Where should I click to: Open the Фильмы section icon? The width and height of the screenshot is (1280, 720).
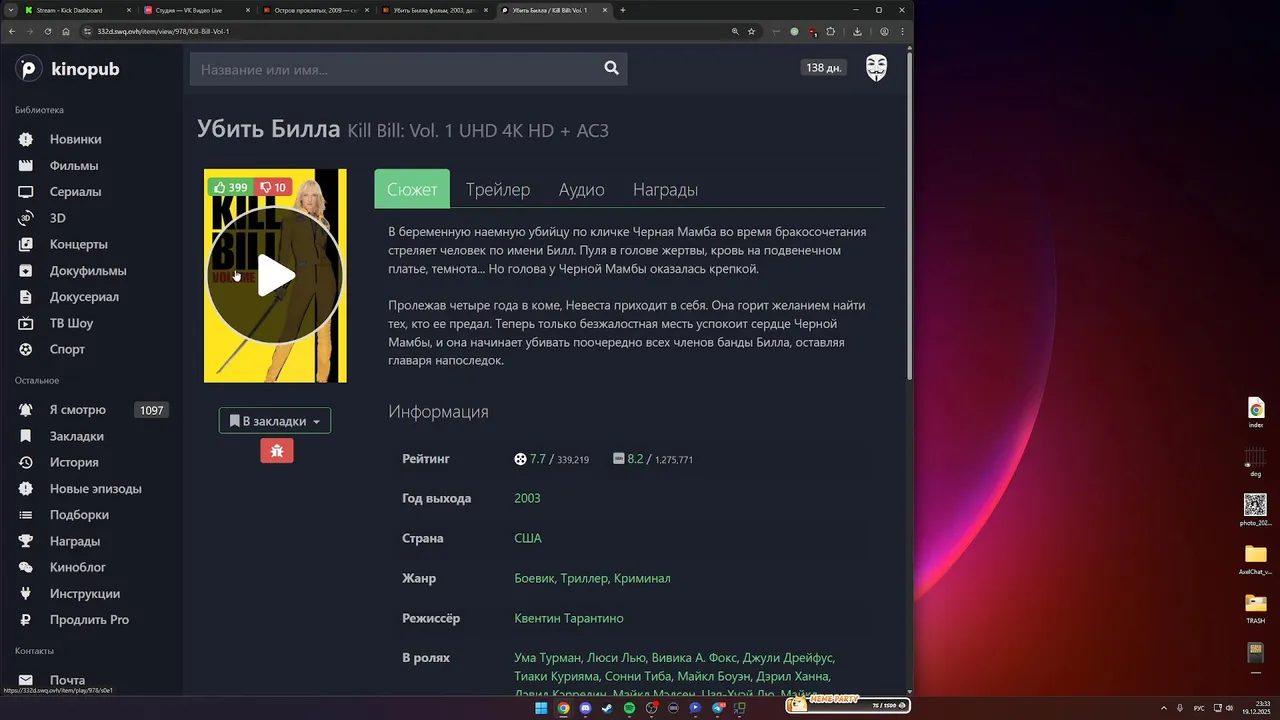pos(26,165)
